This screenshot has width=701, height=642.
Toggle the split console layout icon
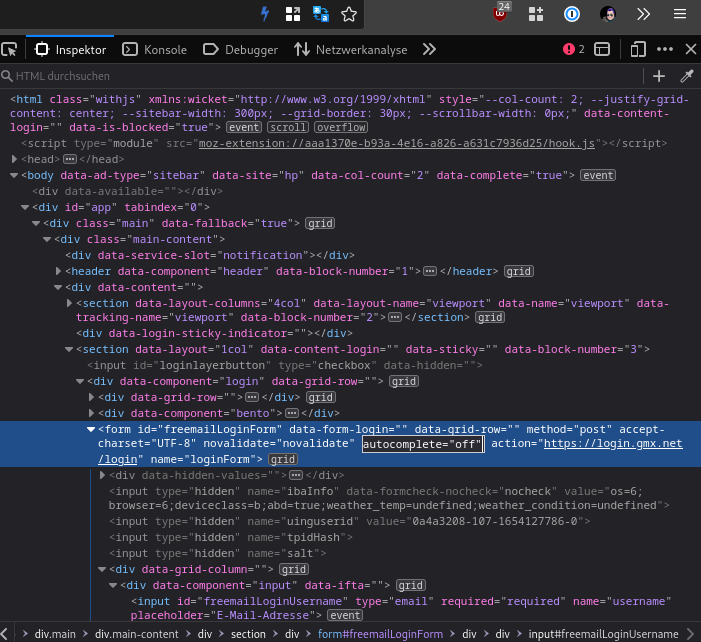(602, 49)
